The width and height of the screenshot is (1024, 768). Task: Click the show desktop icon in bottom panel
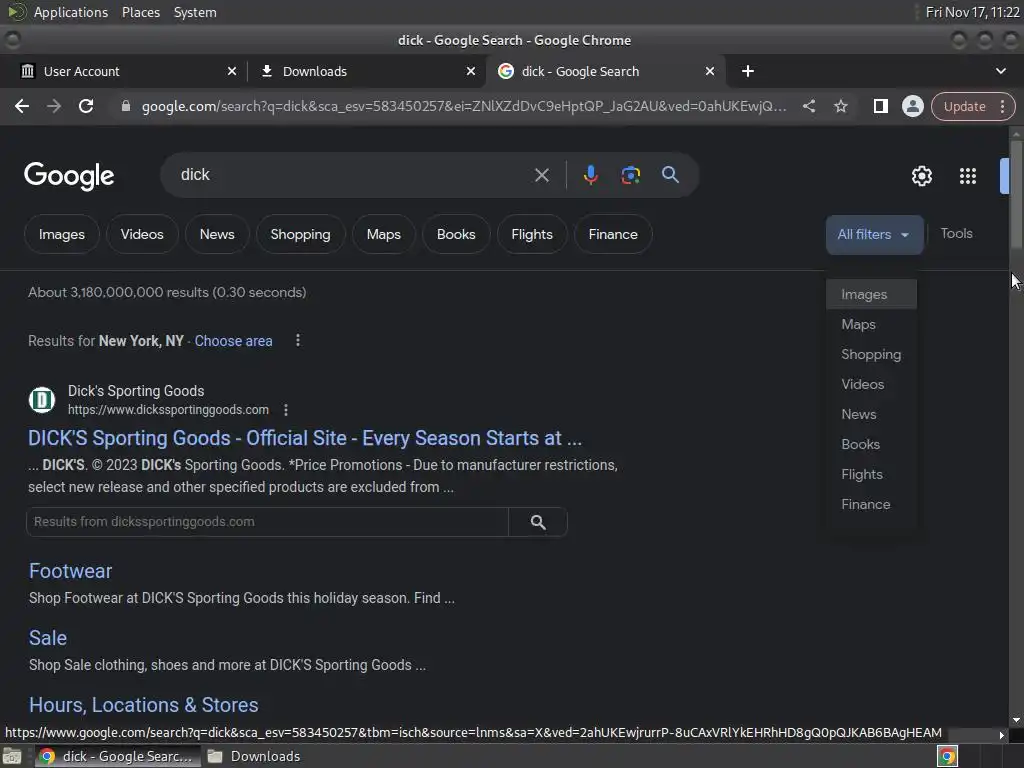(x=12, y=756)
